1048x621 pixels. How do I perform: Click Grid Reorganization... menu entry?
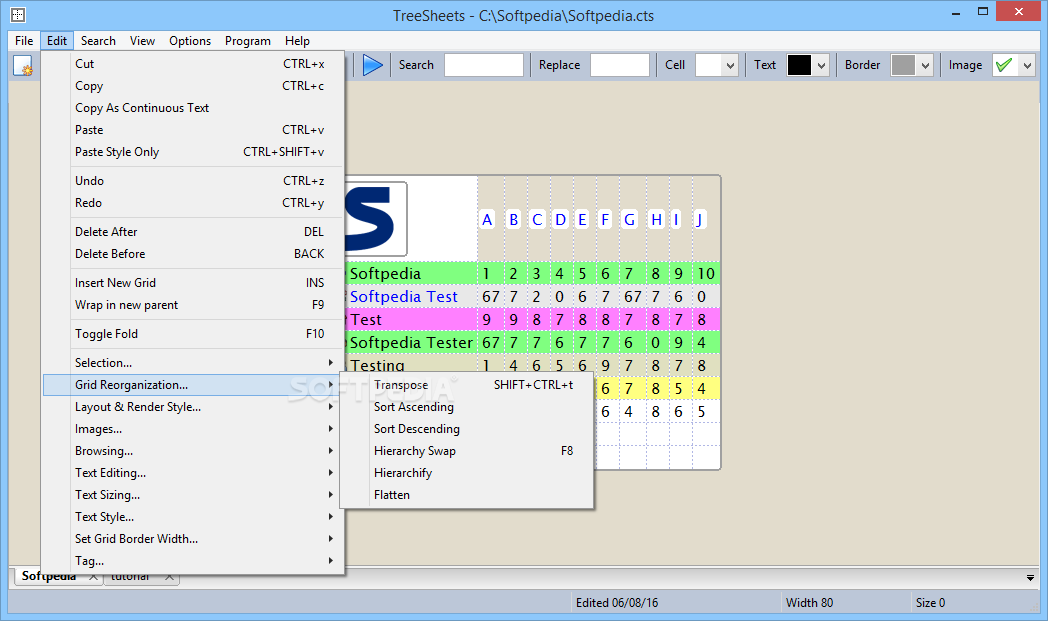(x=193, y=384)
